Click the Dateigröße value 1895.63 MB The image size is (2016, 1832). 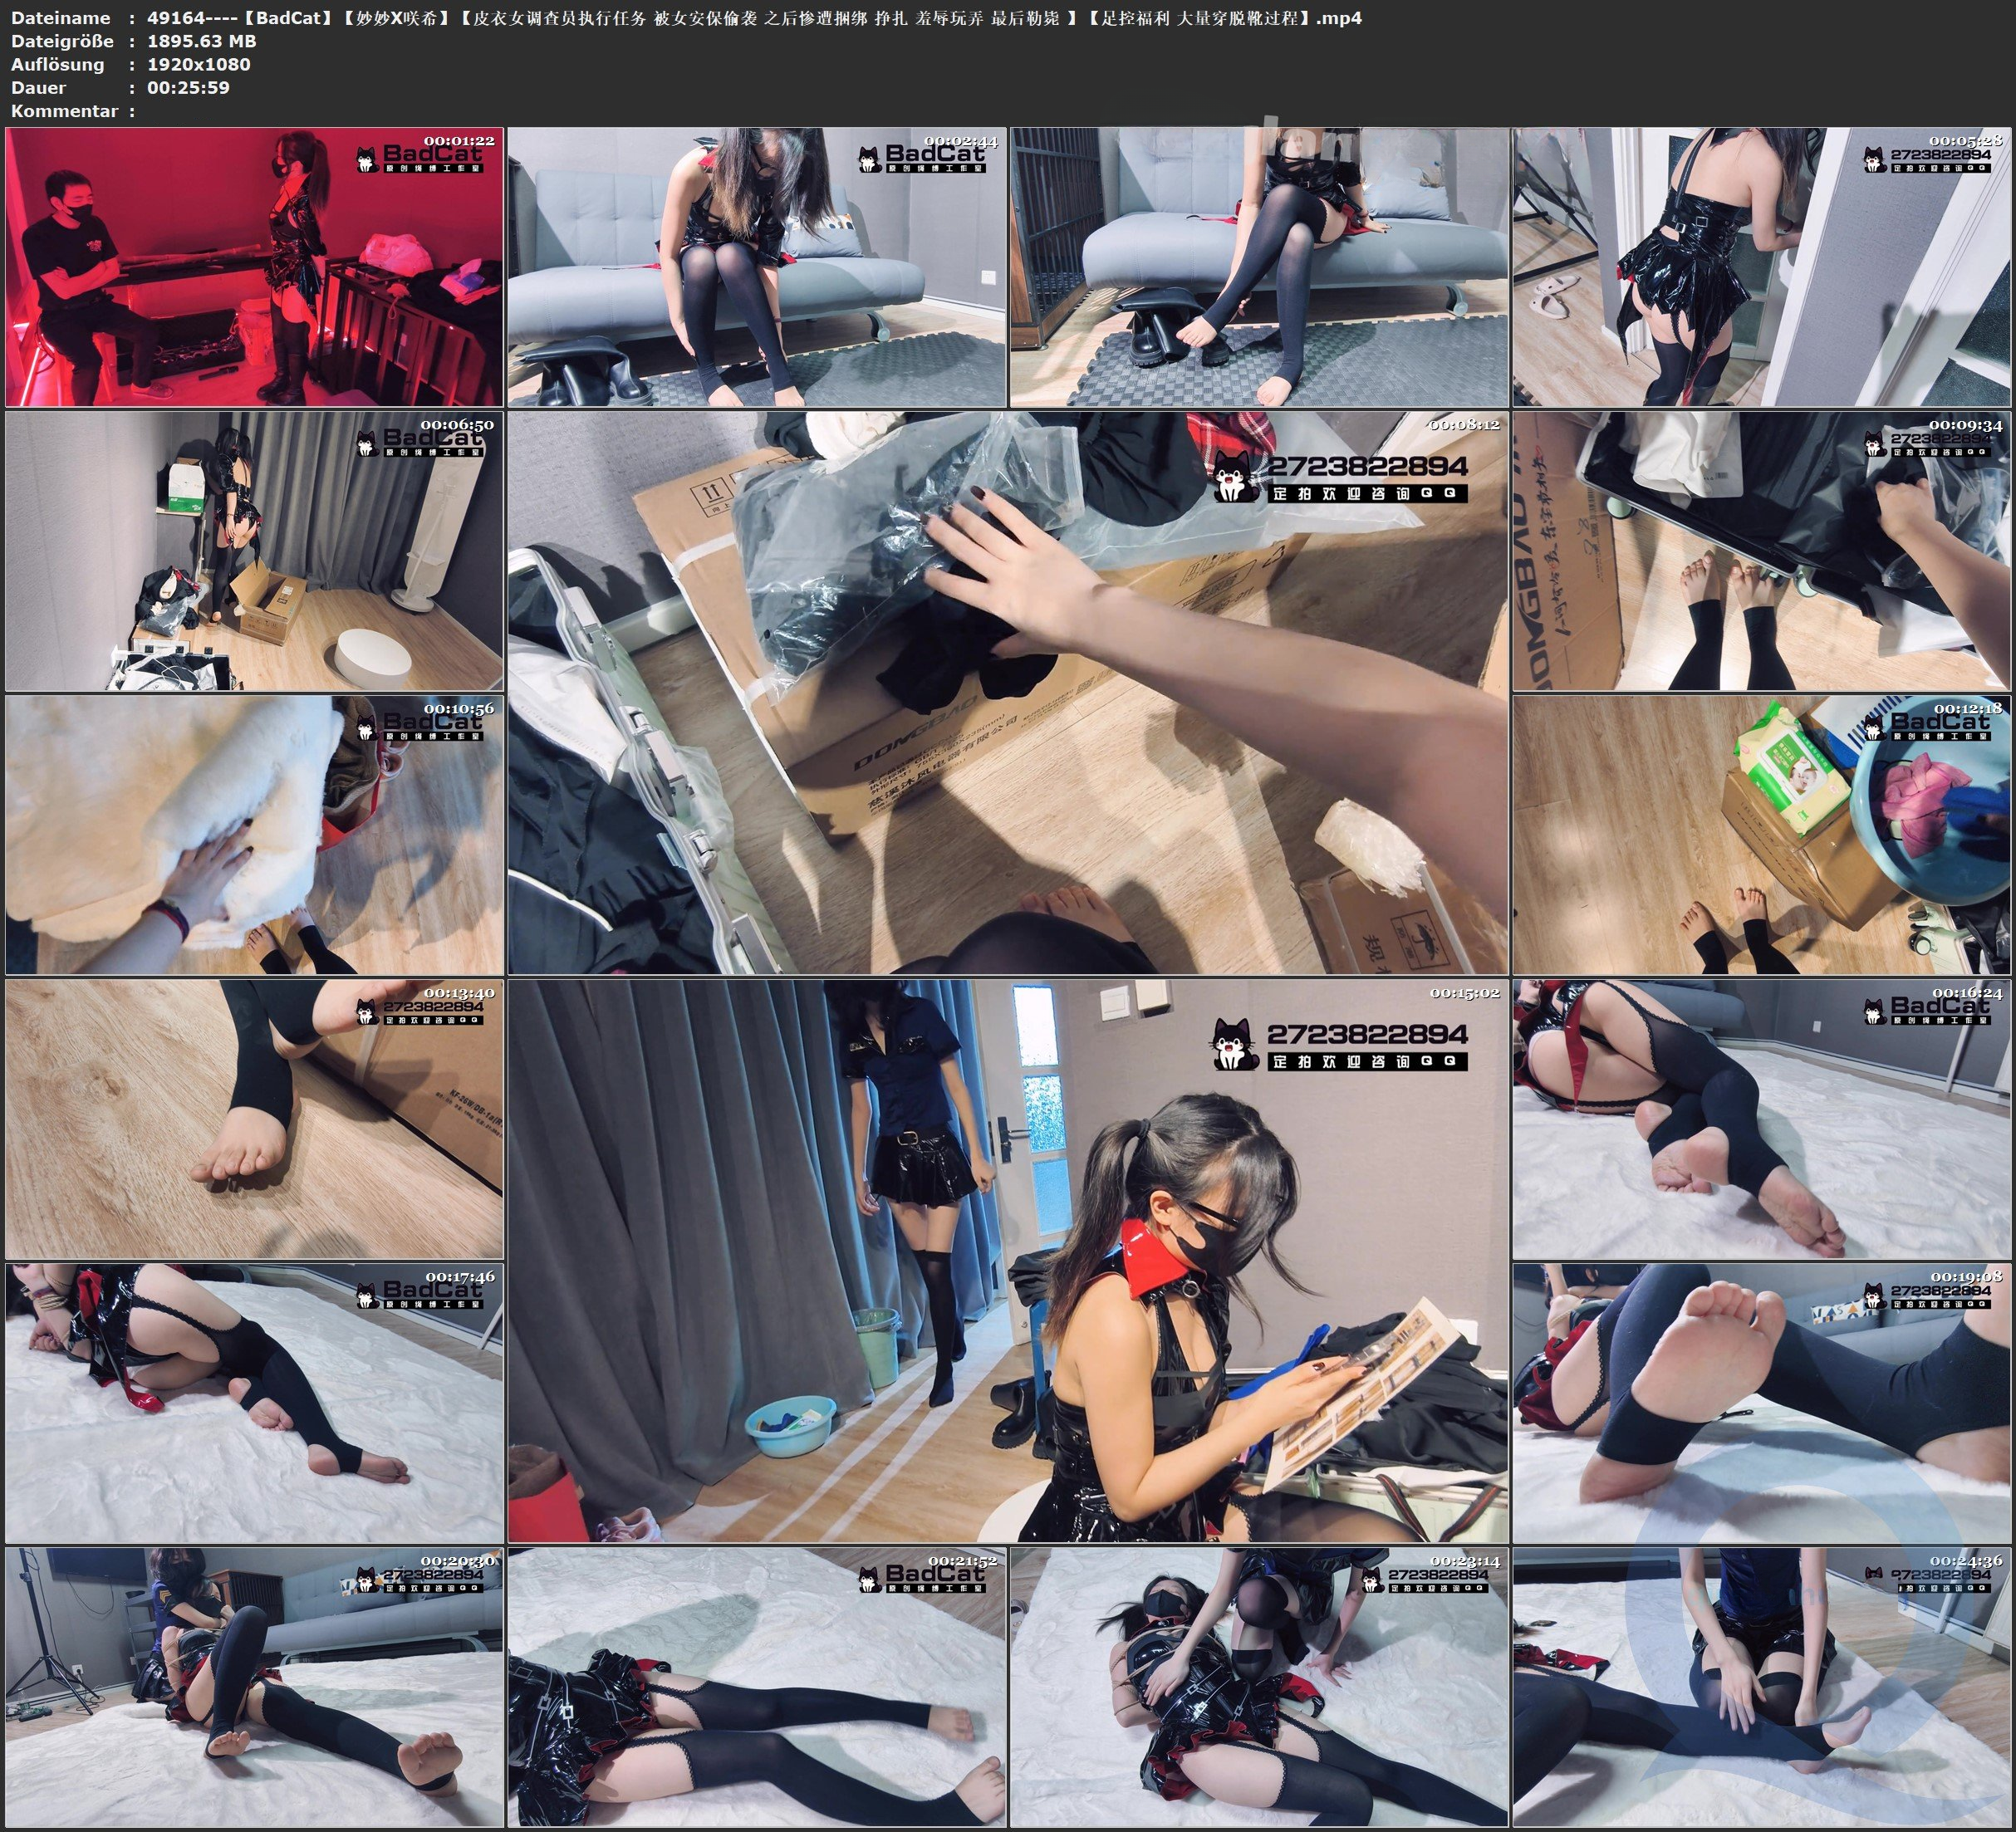[202, 41]
